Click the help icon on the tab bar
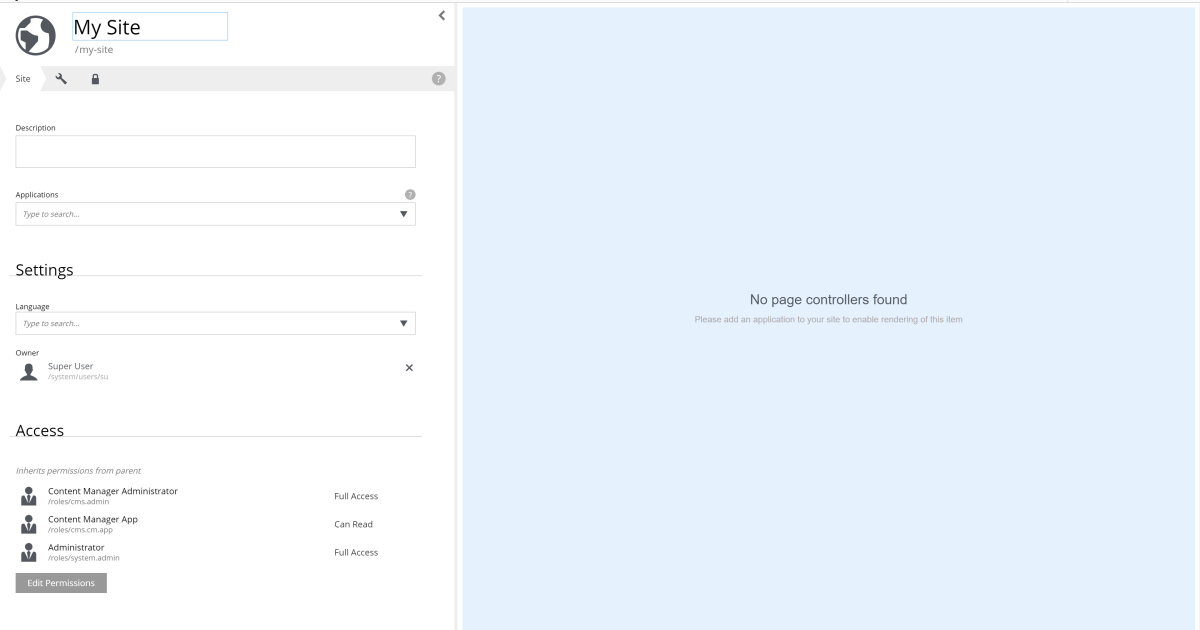This screenshot has height=630, width=1200. pyautogui.click(x=438, y=78)
